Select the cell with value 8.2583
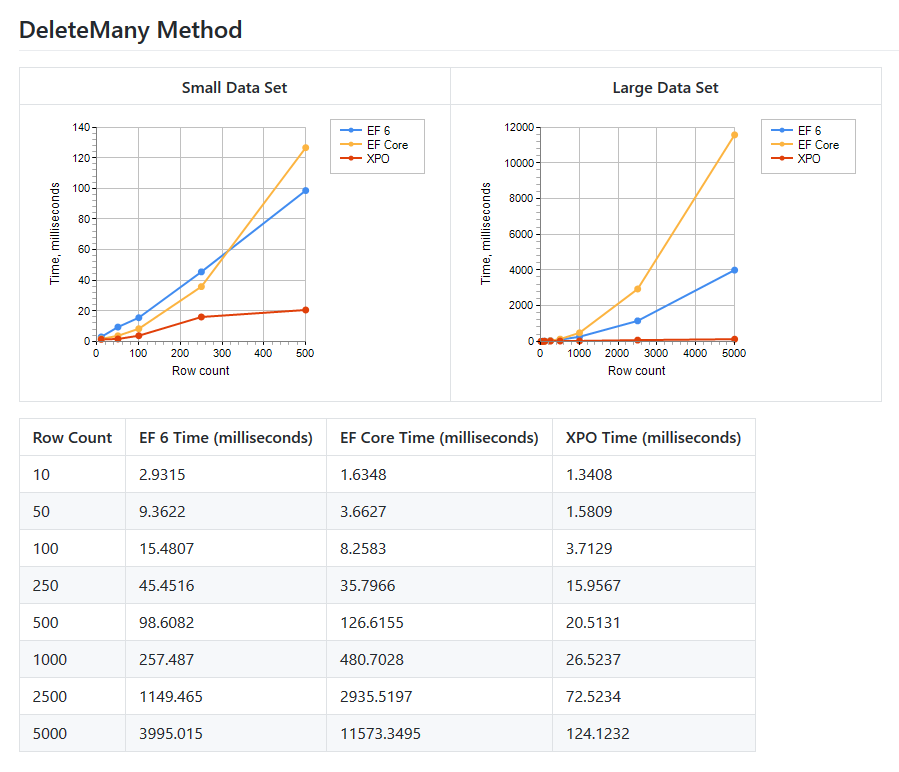This screenshot has width=899, height=772. point(439,548)
